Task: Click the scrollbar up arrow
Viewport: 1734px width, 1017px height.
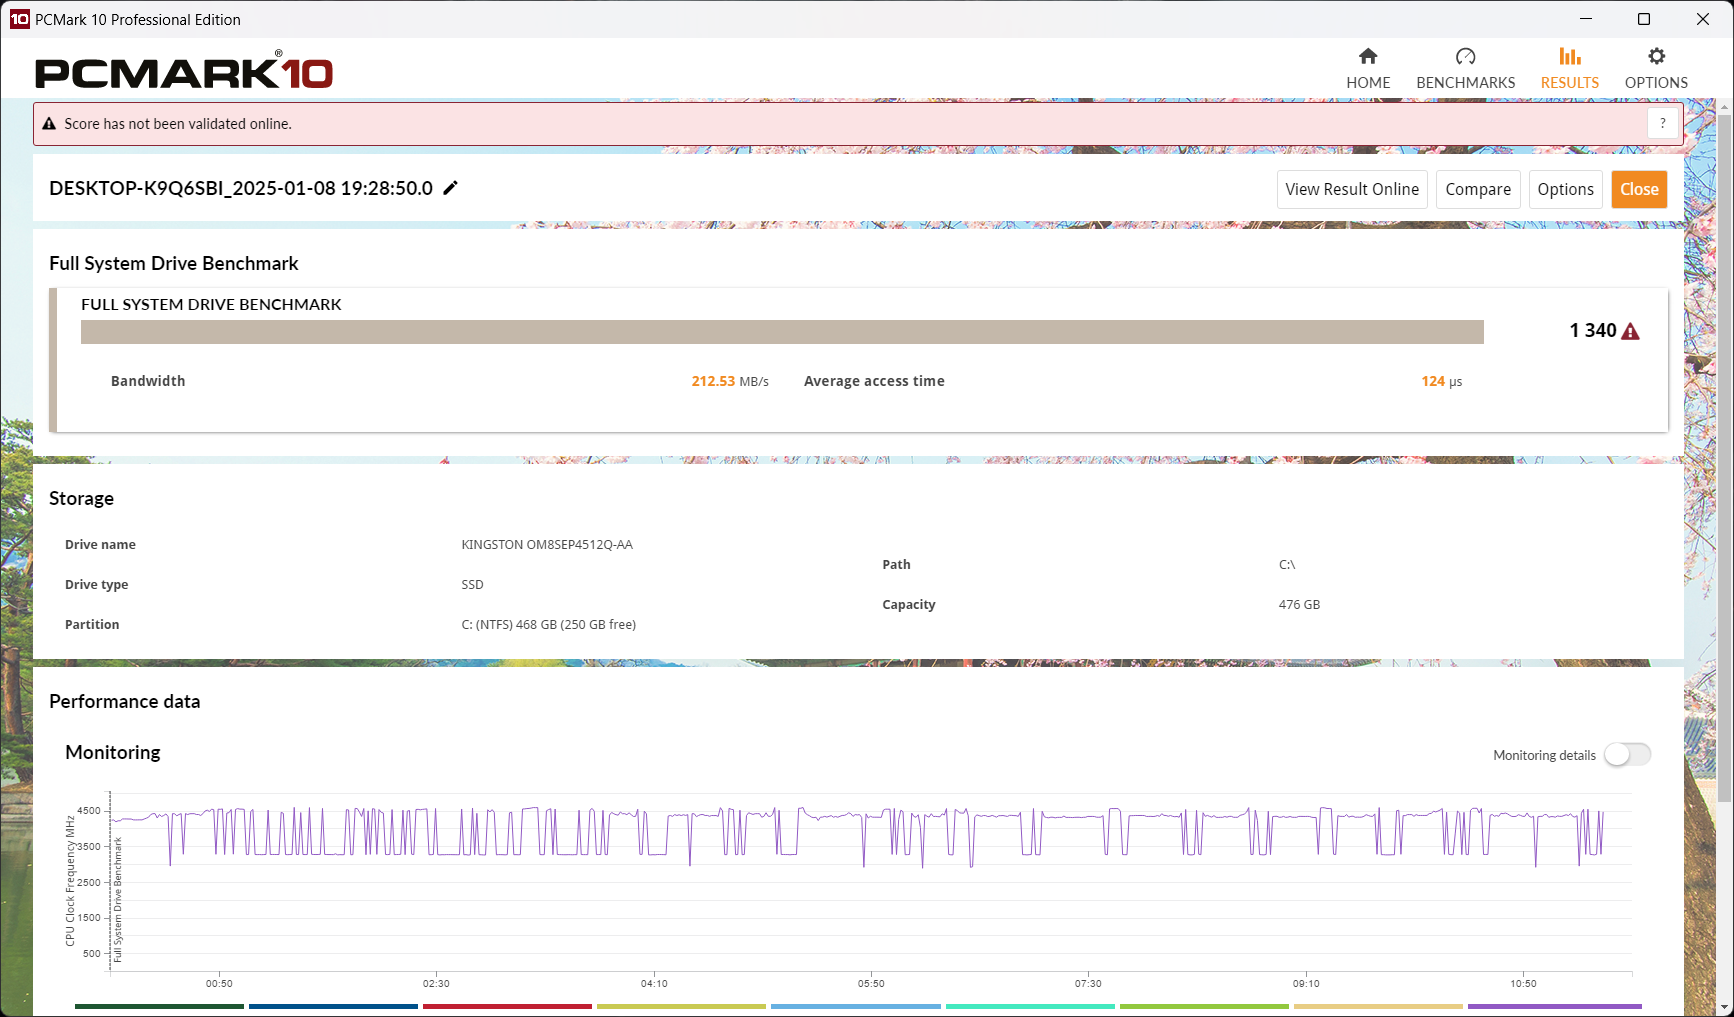Action: (1724, 106)
